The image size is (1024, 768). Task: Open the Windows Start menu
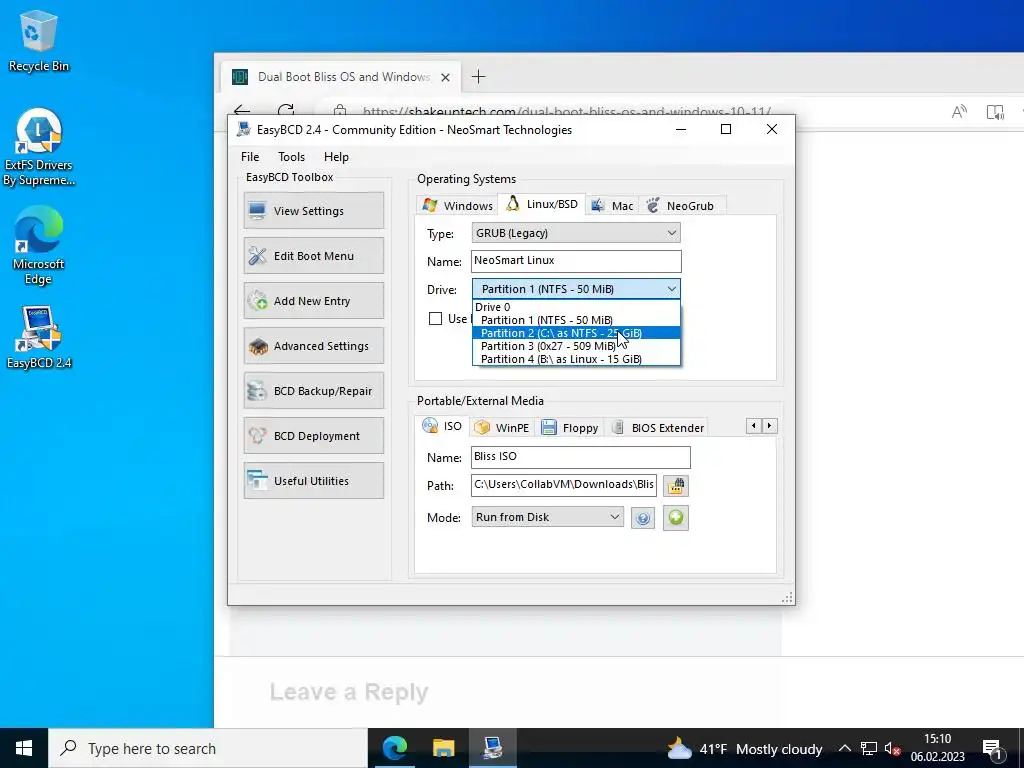tap(24, 748)
